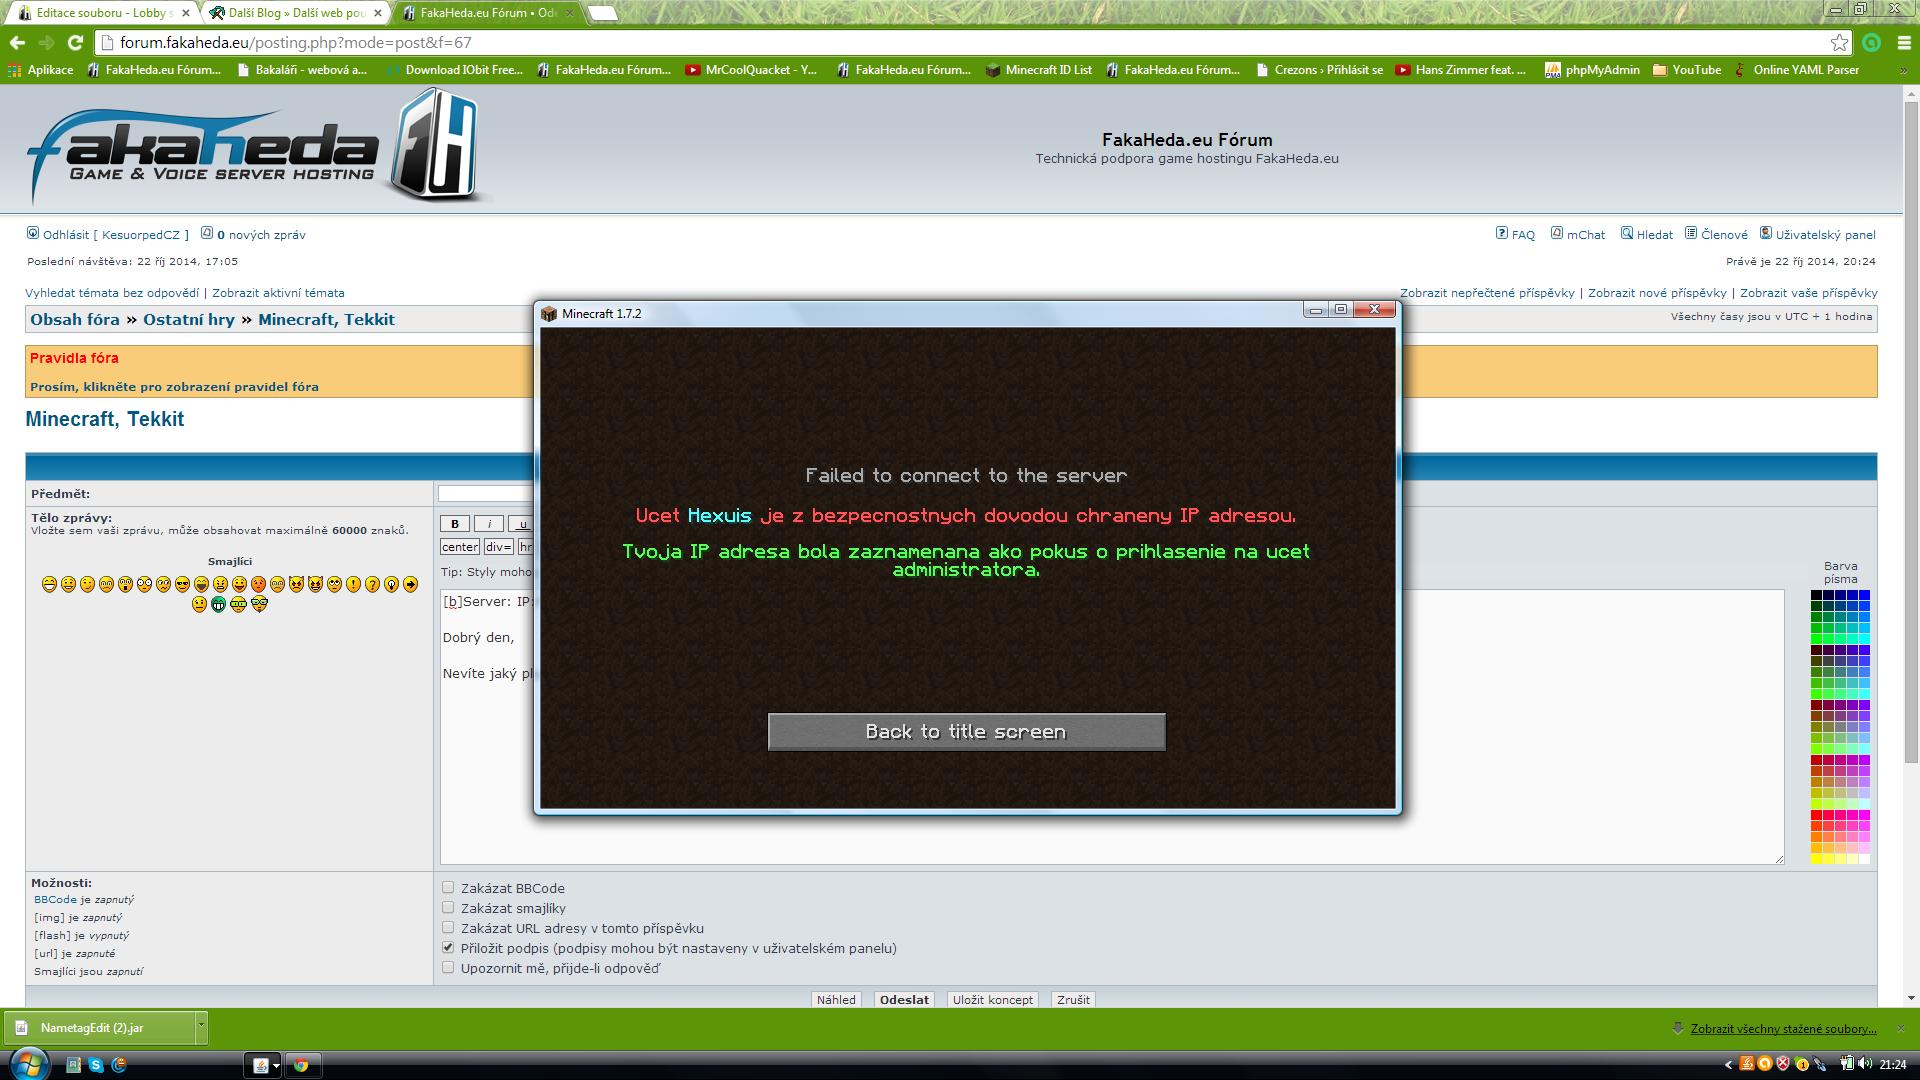Viewport: 1920px width, 1080px height.
Task: Open a new Chrome tab
Action: click(602, 14)
